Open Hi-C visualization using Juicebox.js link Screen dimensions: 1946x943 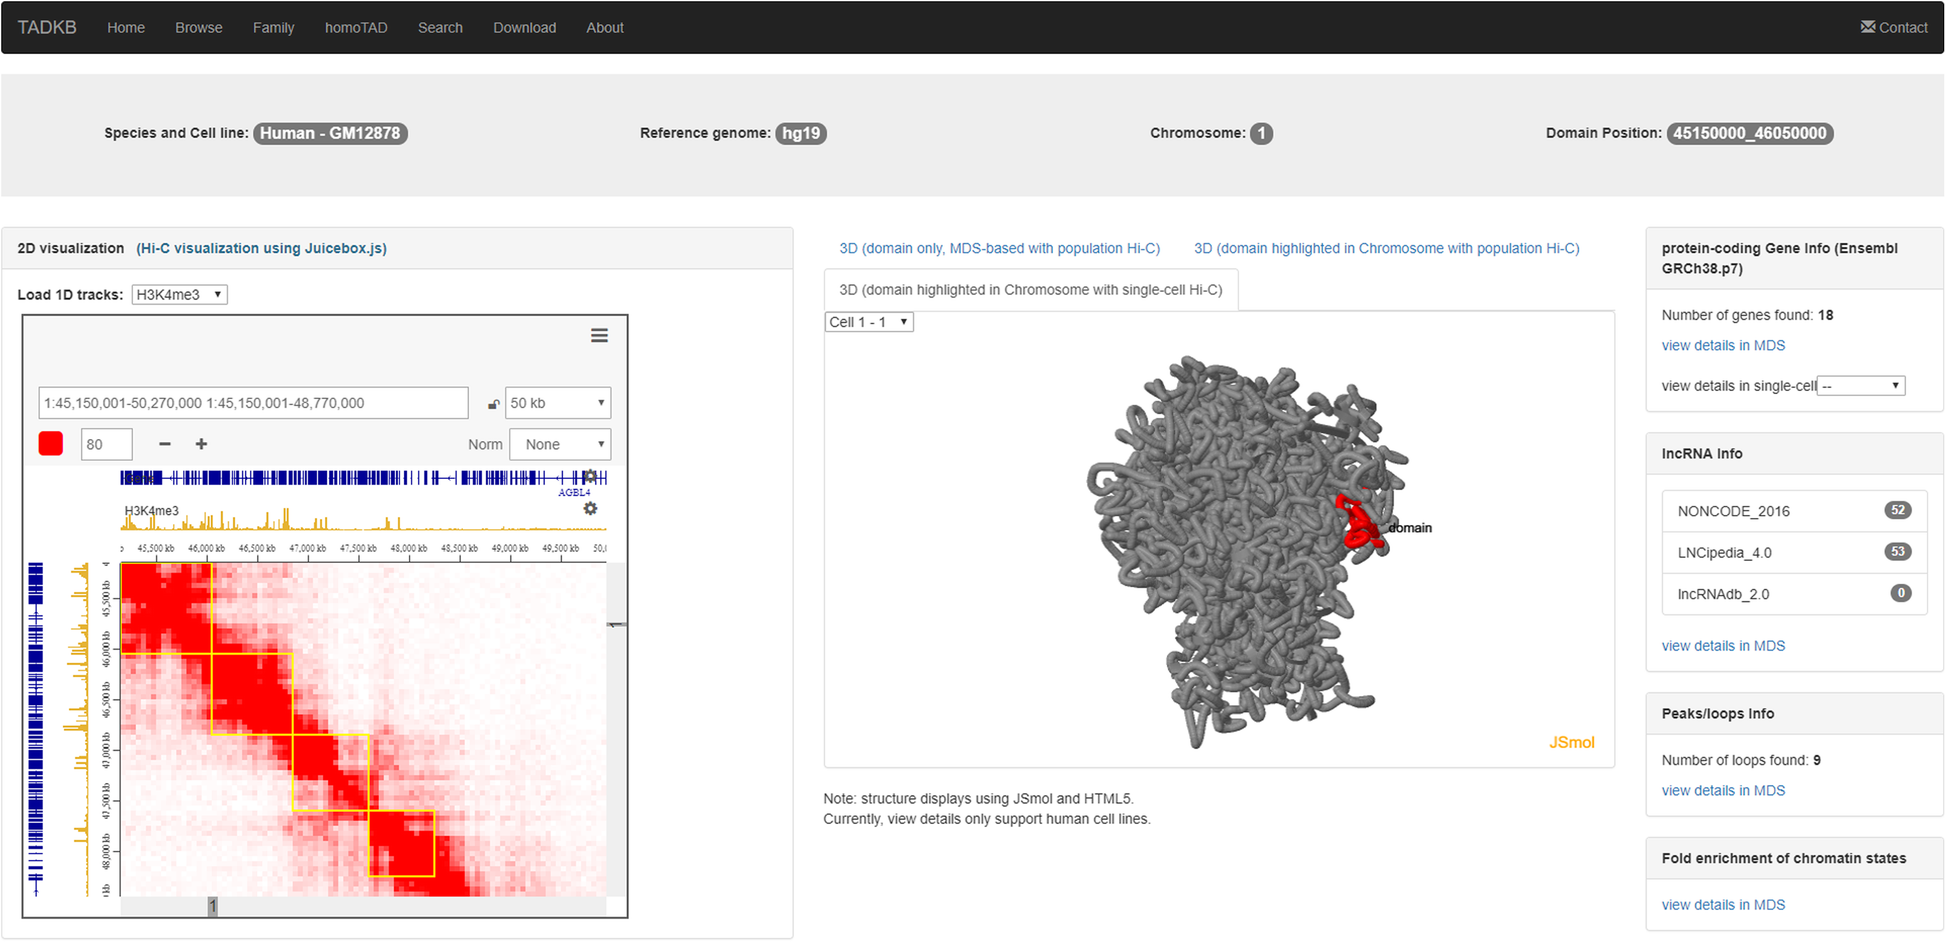pyautogui.click(x=262, y=248)
